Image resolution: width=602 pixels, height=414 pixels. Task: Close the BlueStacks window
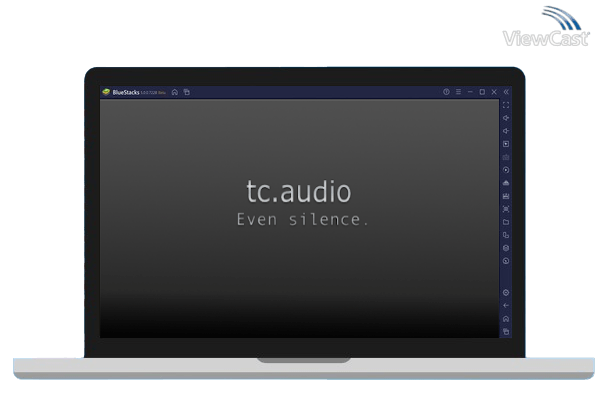pyautogui.click(x=494, y=92)
